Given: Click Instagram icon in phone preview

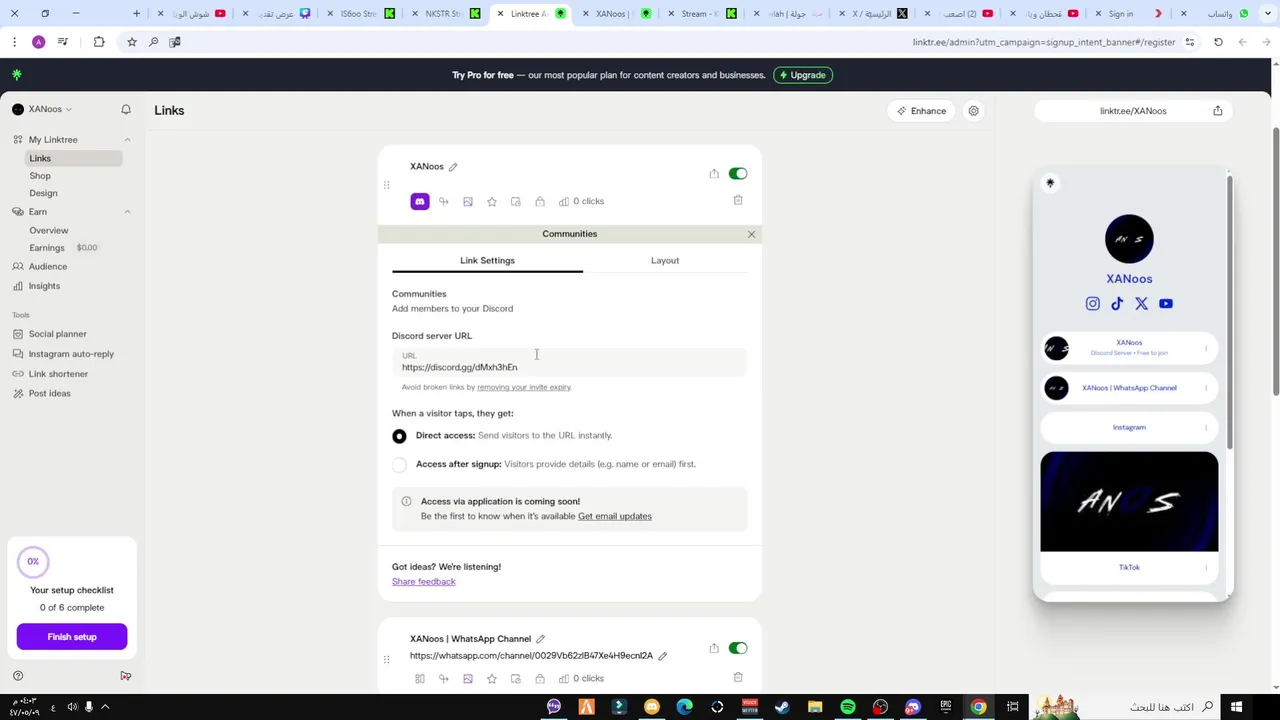Looking at the screenshot, I should click(1093, 303).
